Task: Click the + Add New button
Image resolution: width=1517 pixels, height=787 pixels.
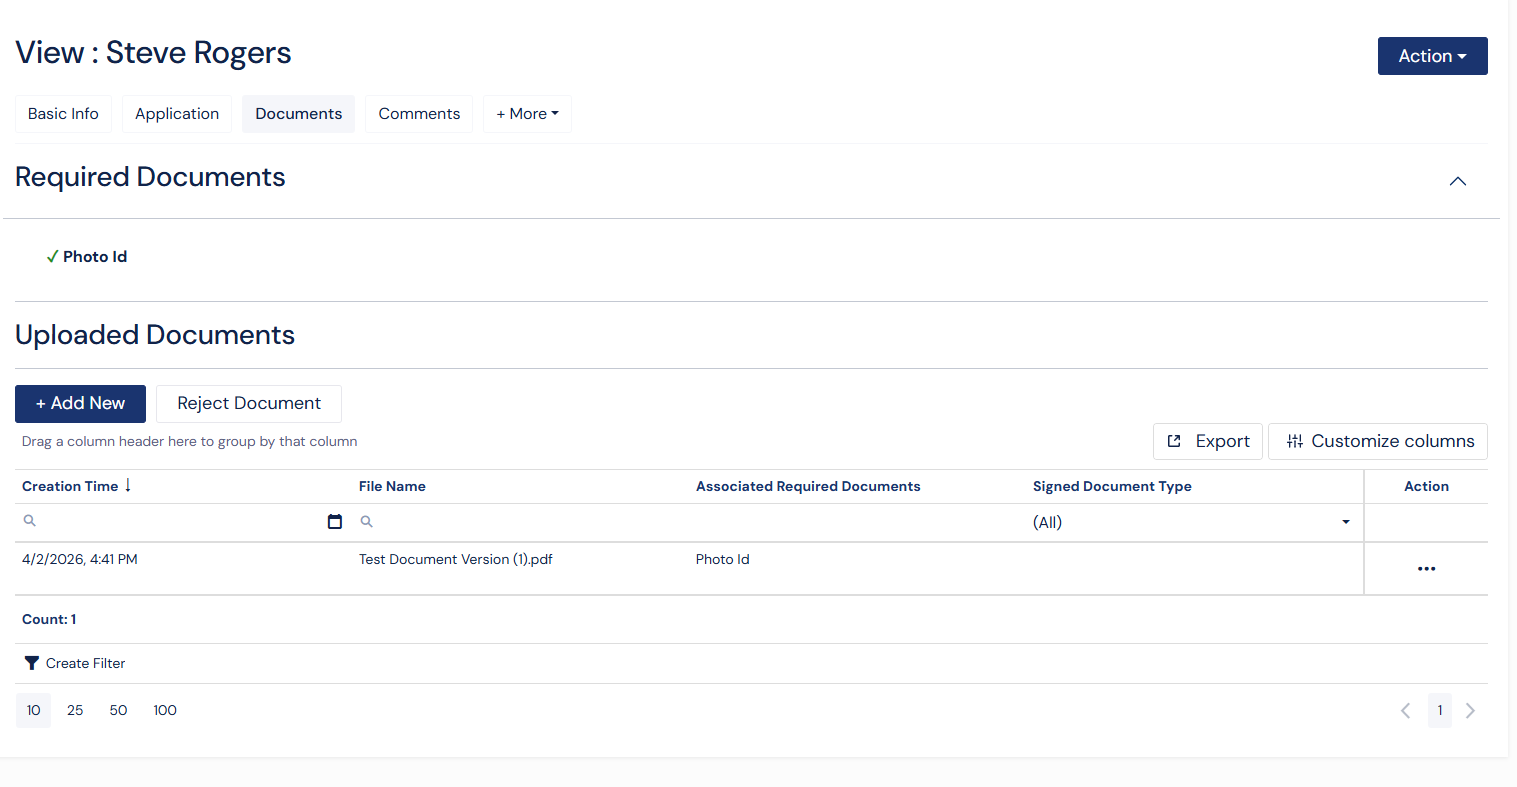Action: (x=80, y=404)
